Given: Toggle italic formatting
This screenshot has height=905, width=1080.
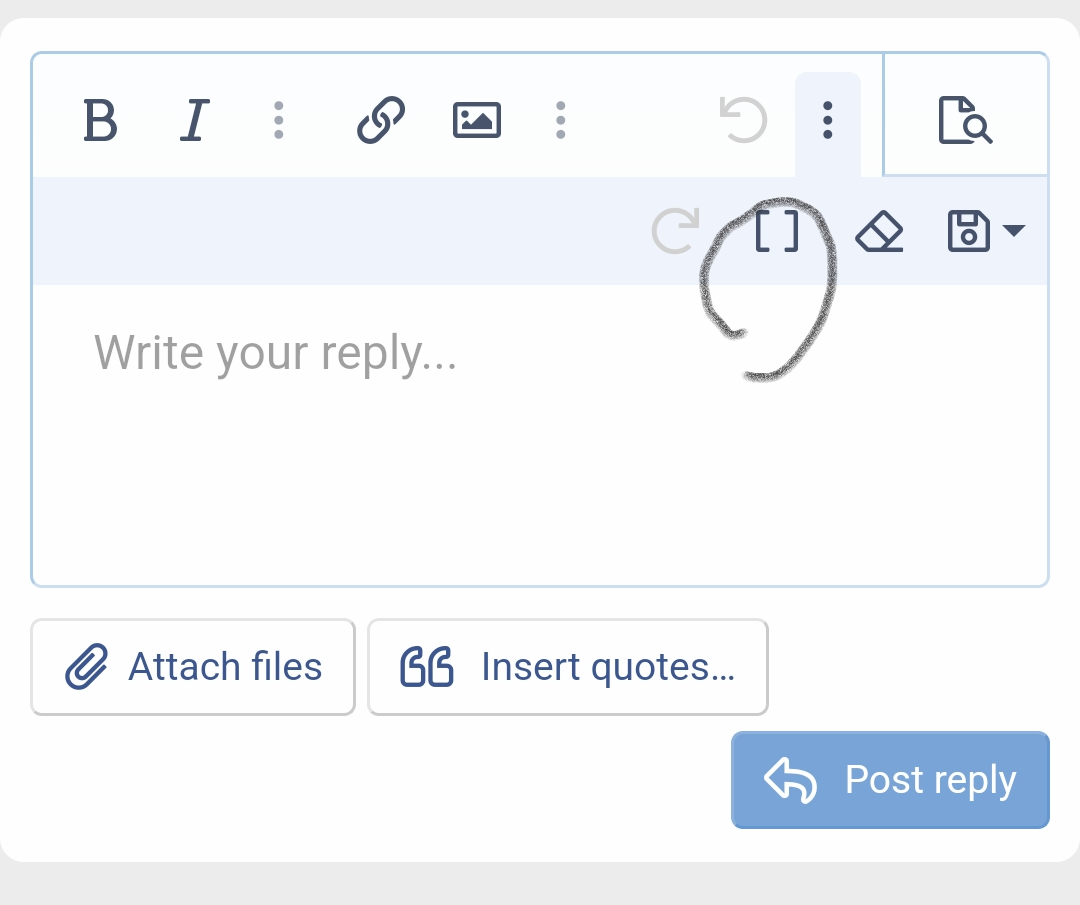Looking at the screenshot, I should pyautogui.click(x=194, y=121).
